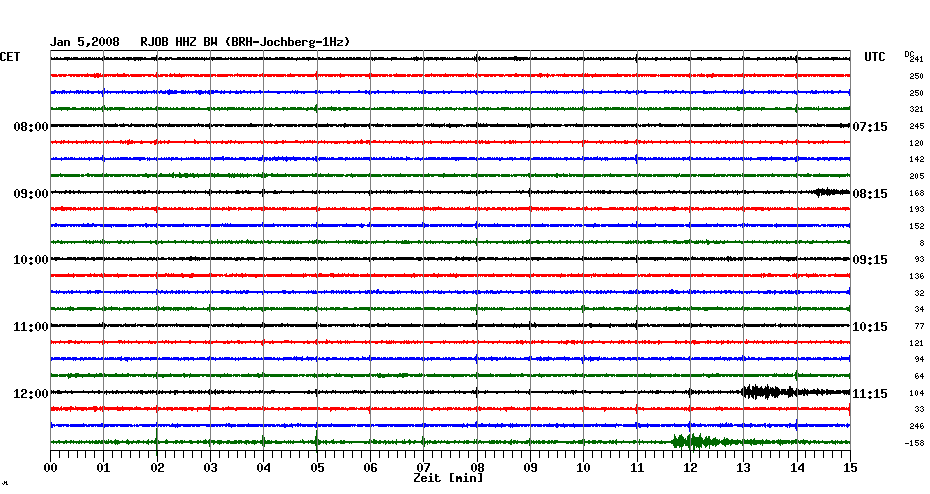The image size is (930, 494).
Task: Select DC value 193
Action: pos(916,209)
